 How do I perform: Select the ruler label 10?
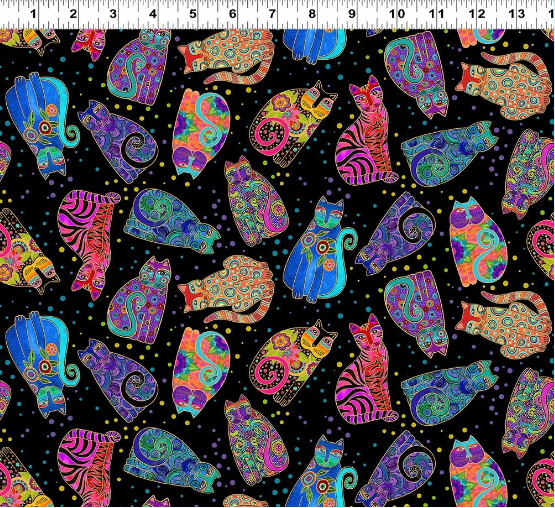coord(397,14)
